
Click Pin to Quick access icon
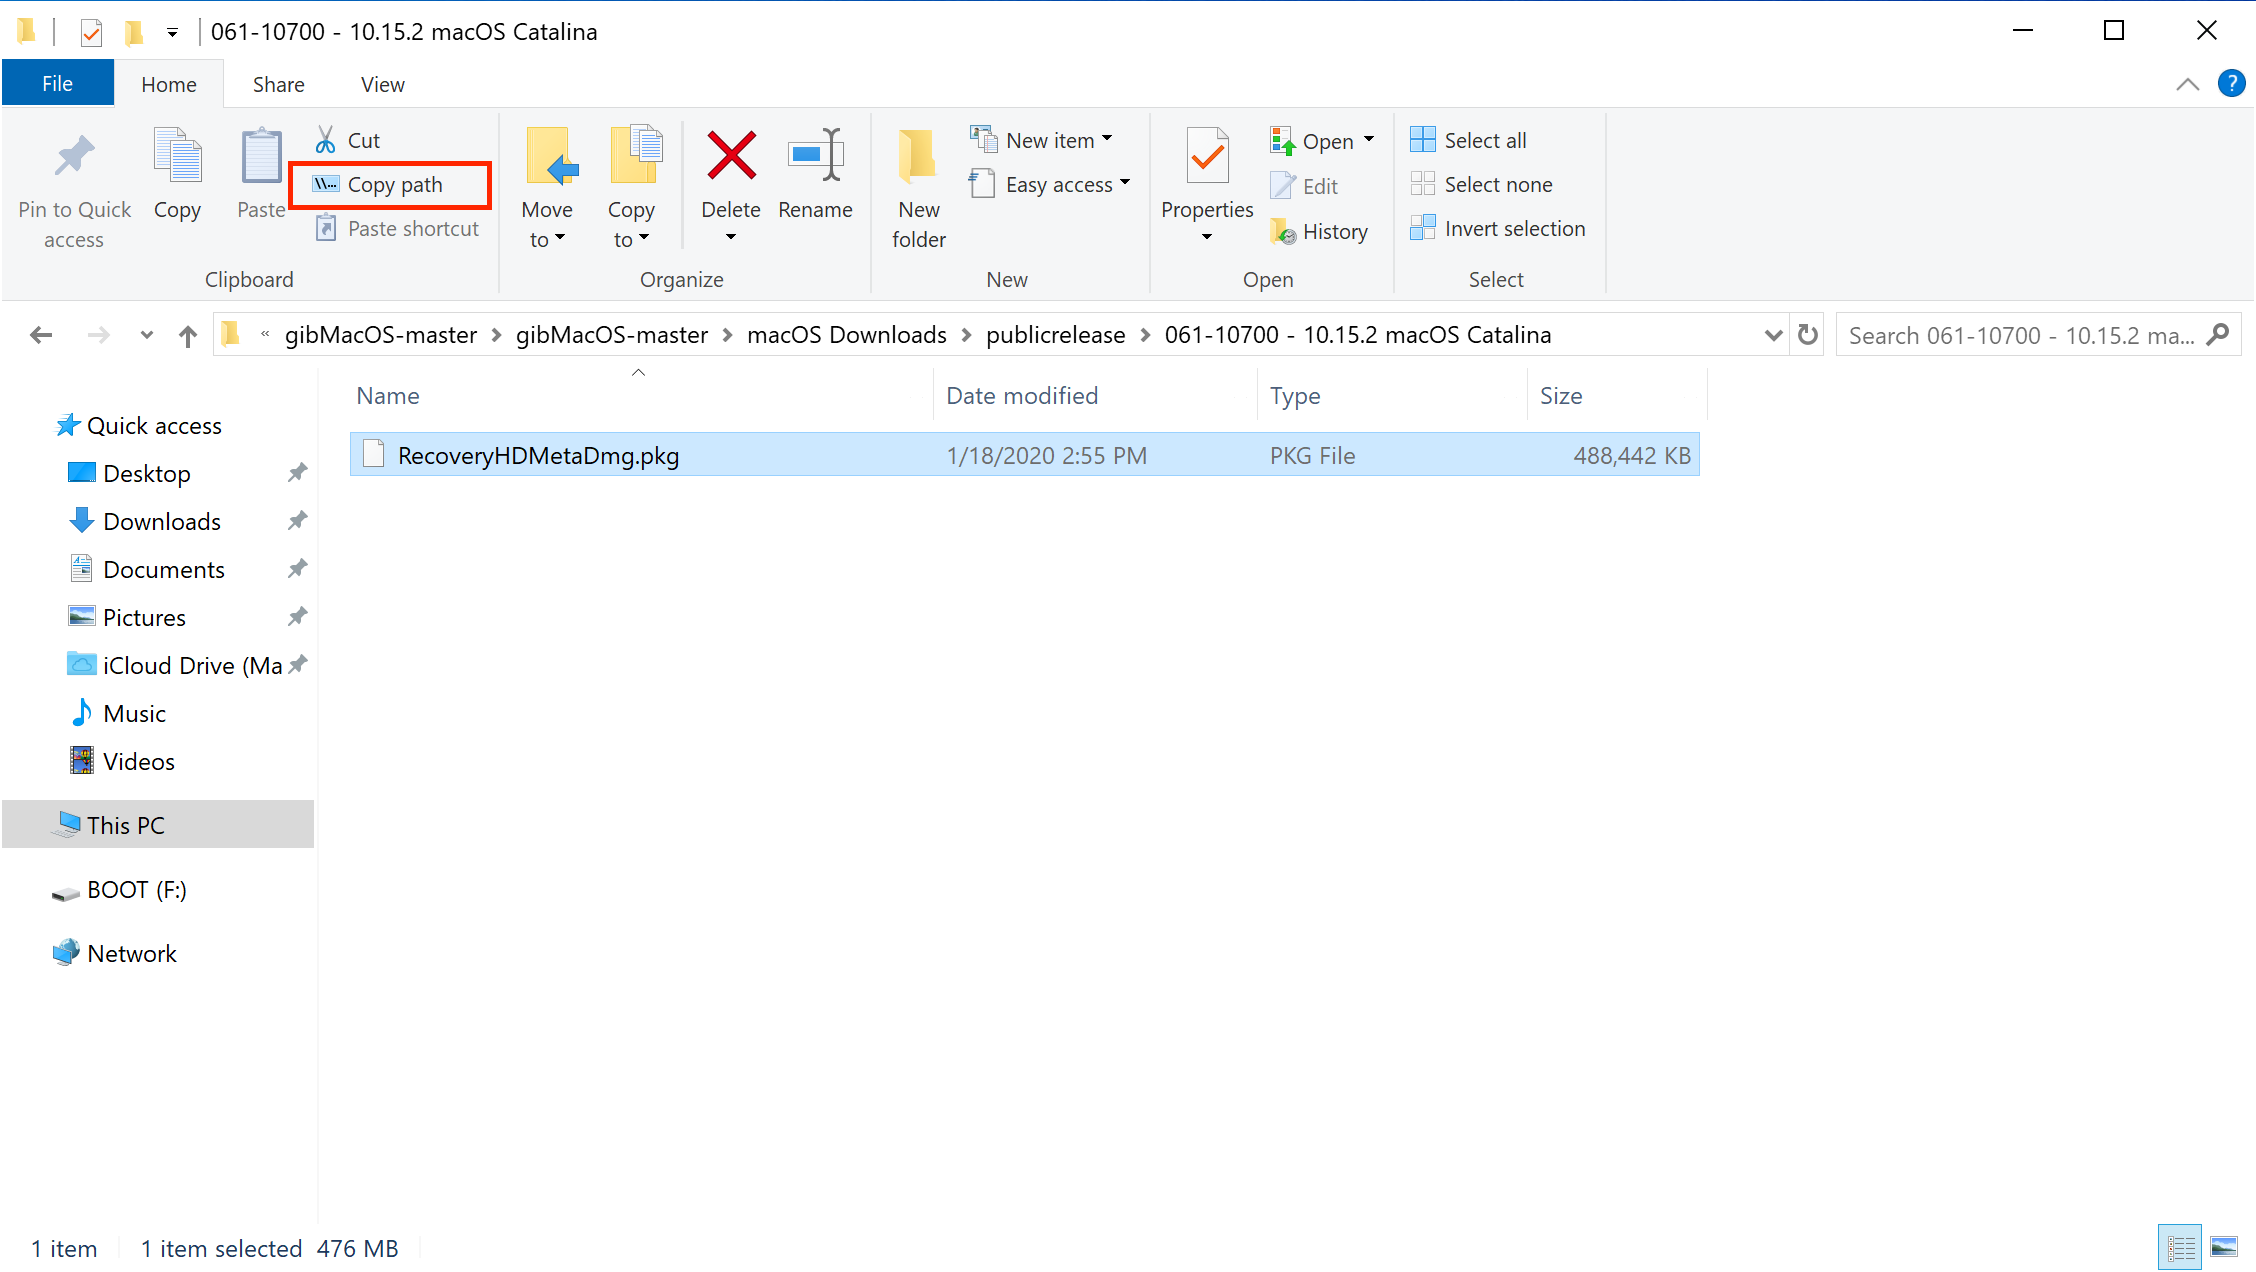tap(74, 157)
